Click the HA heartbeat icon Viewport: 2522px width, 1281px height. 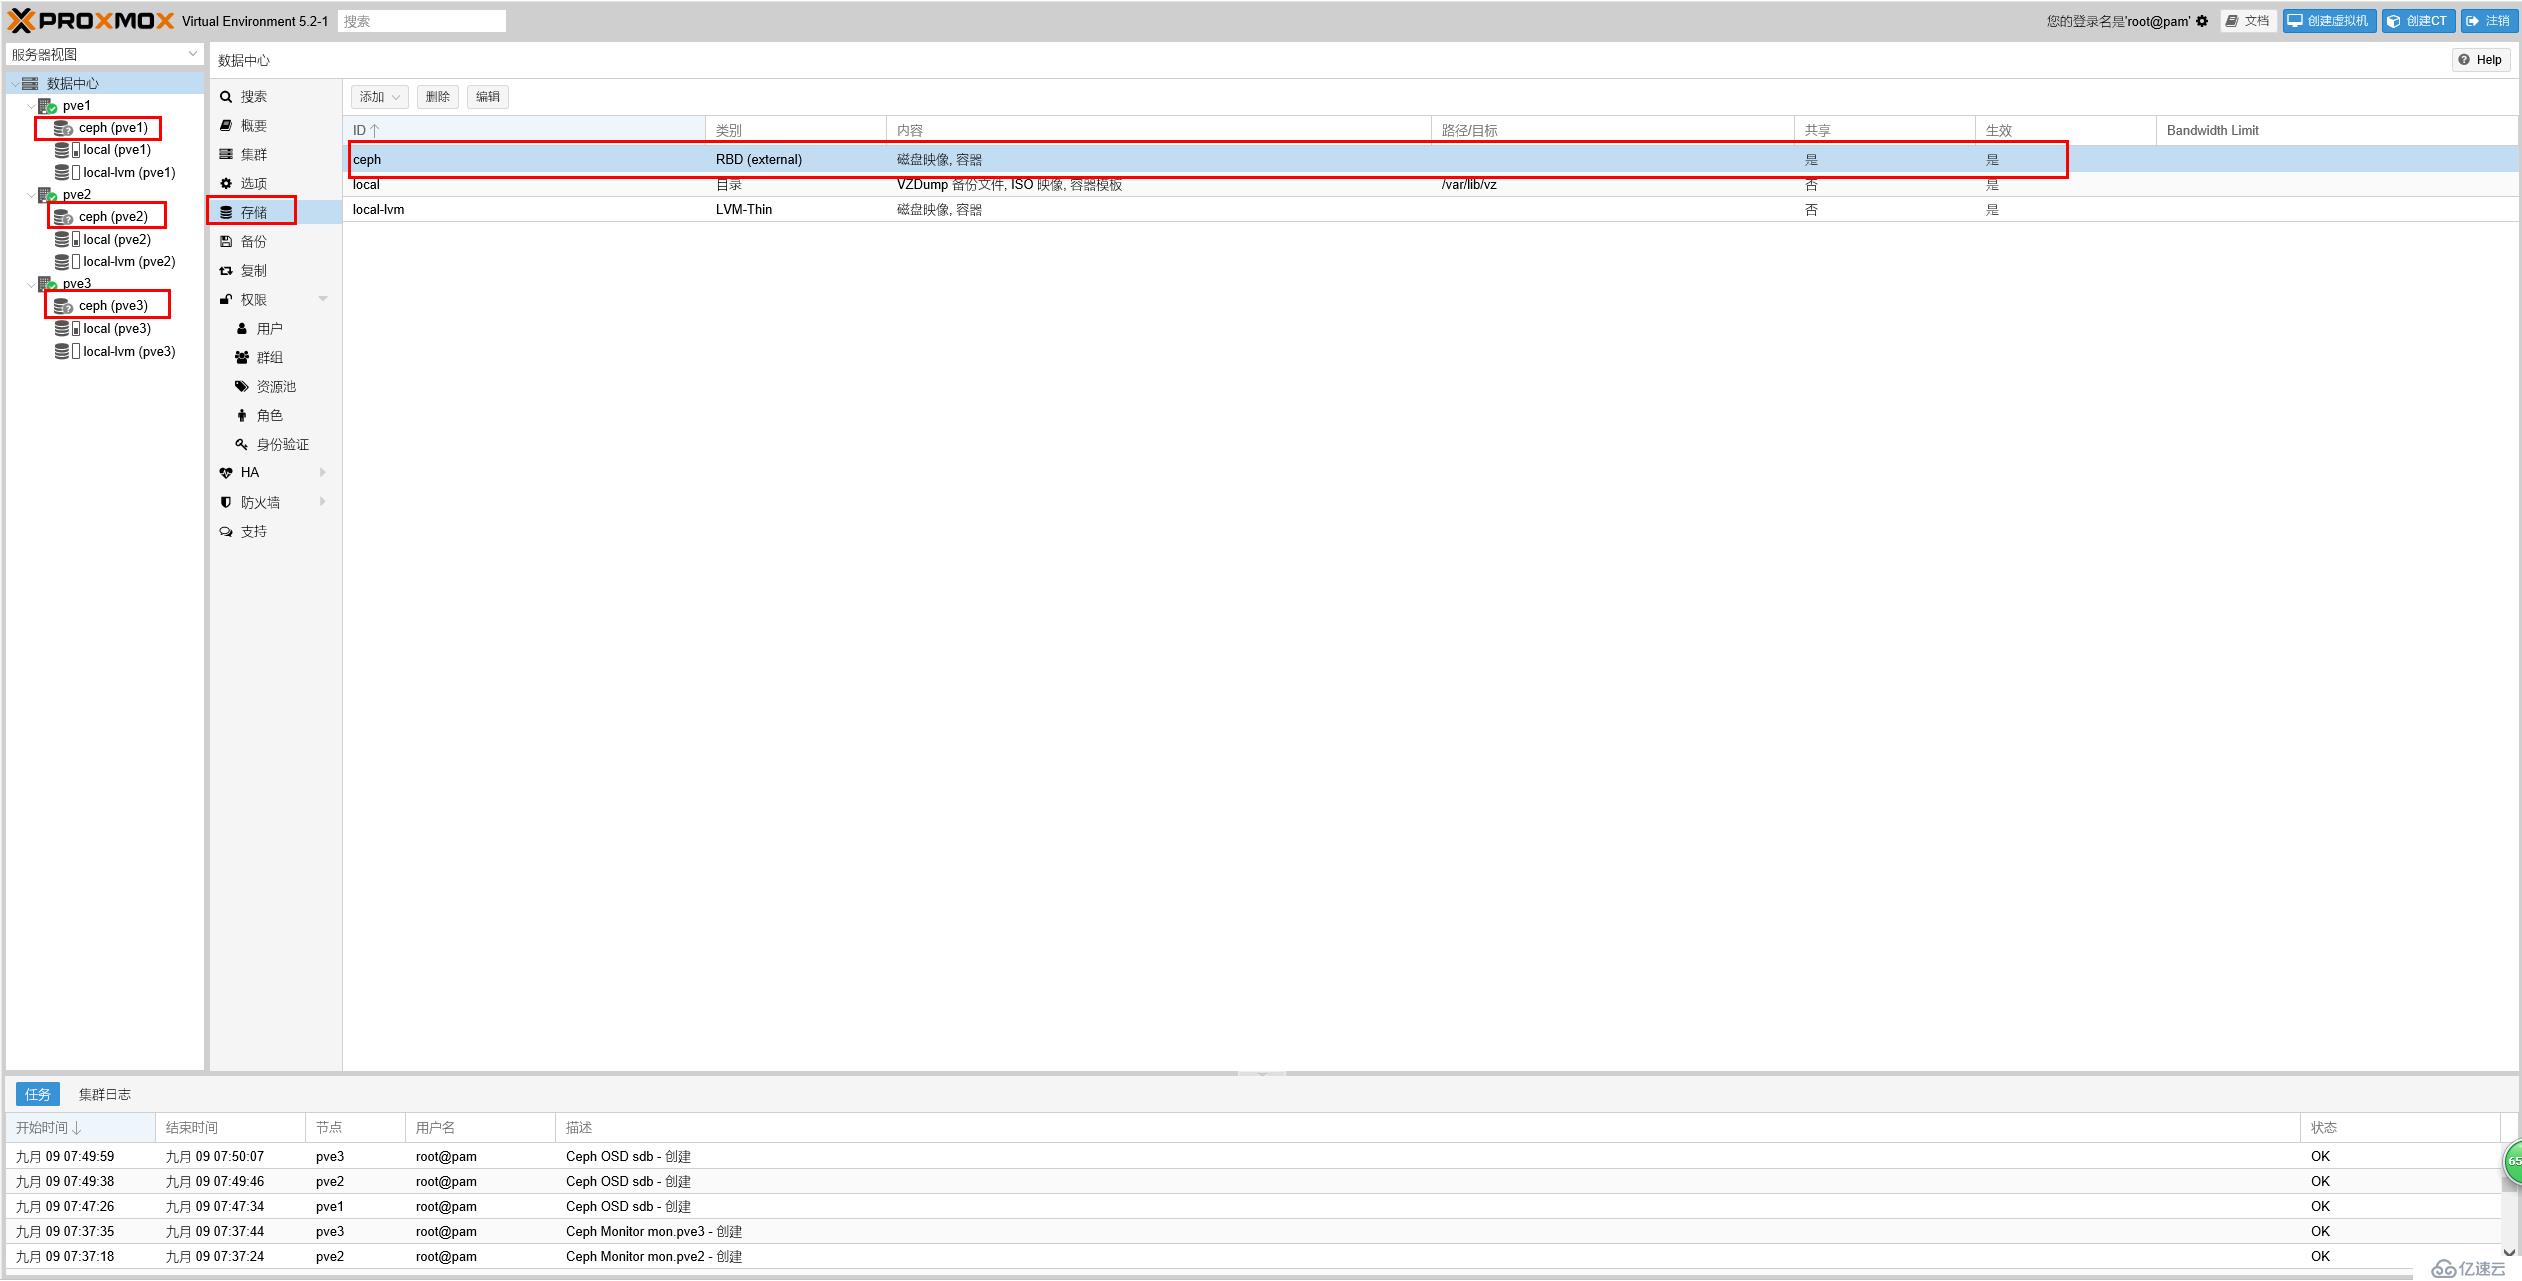pos(226,473)
